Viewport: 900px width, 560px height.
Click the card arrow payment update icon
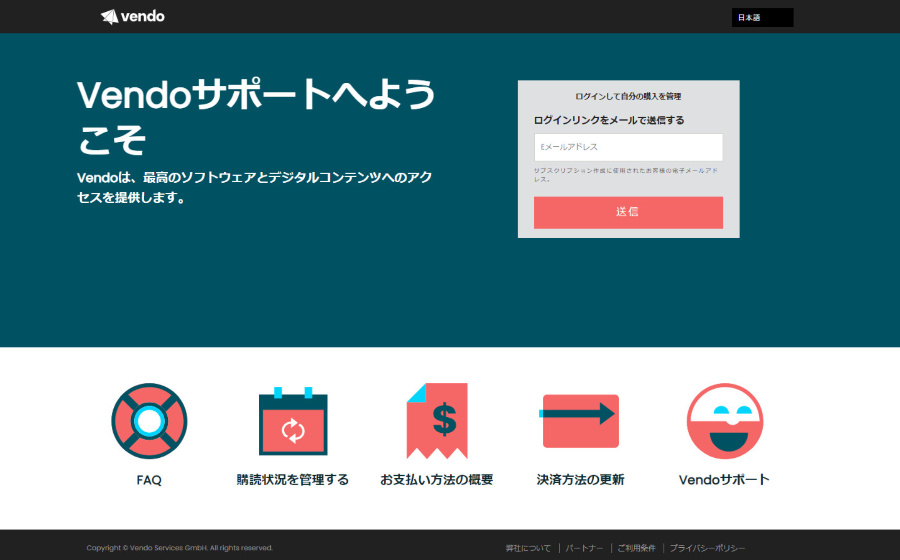[x=580, y=421]
